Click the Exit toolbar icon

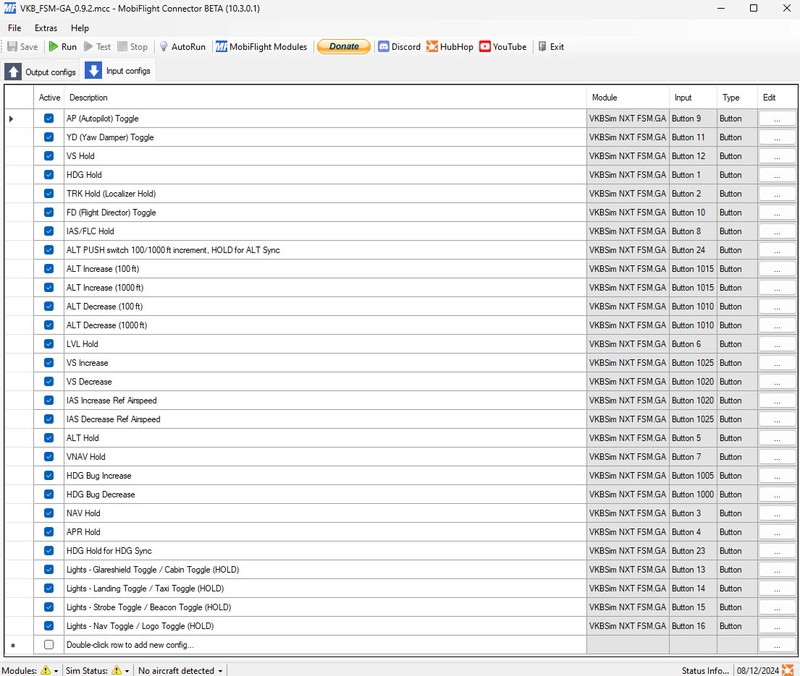(x=551, y=47)
